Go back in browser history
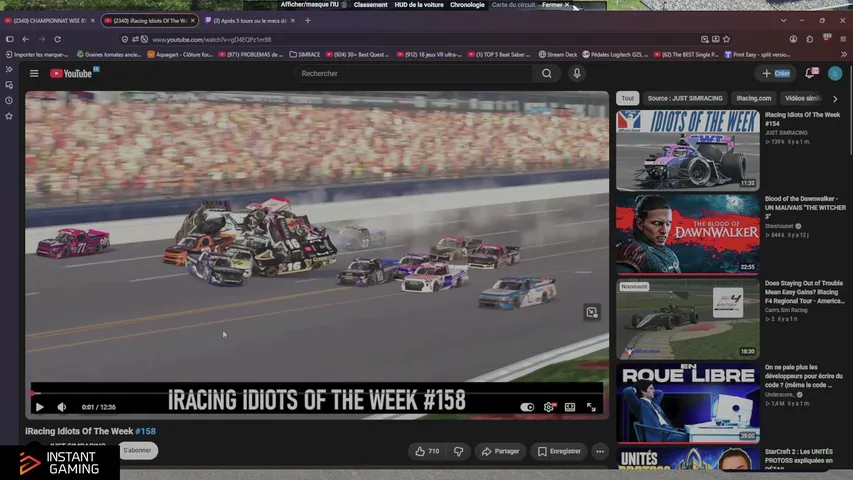The width and height of the screenshot is (853, 480). coord(26,39)
